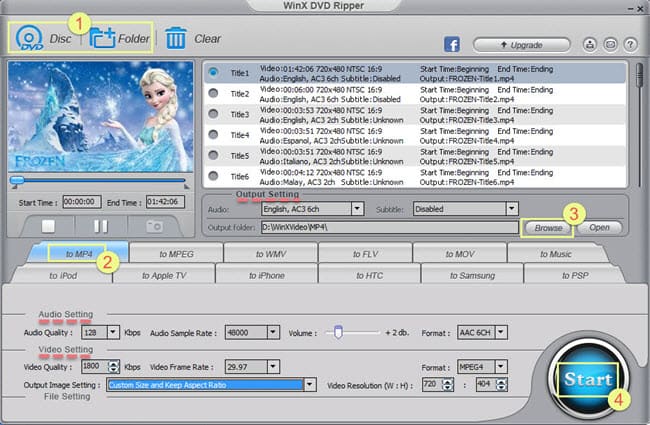Expand the Subtitle dropdown

512,209
